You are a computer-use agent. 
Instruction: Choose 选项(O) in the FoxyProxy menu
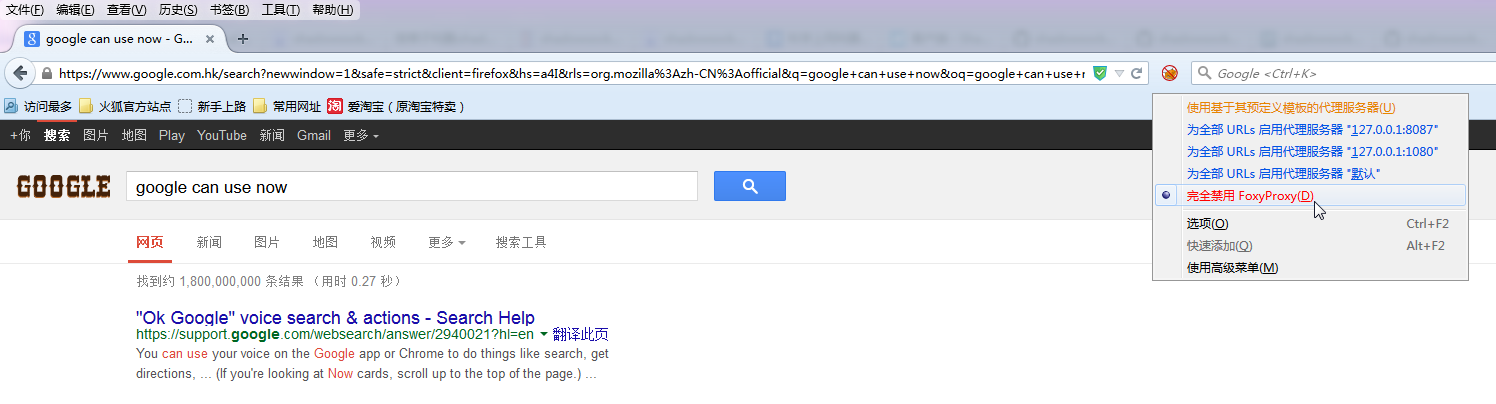pyautogui.click(x=1207, y=224)
